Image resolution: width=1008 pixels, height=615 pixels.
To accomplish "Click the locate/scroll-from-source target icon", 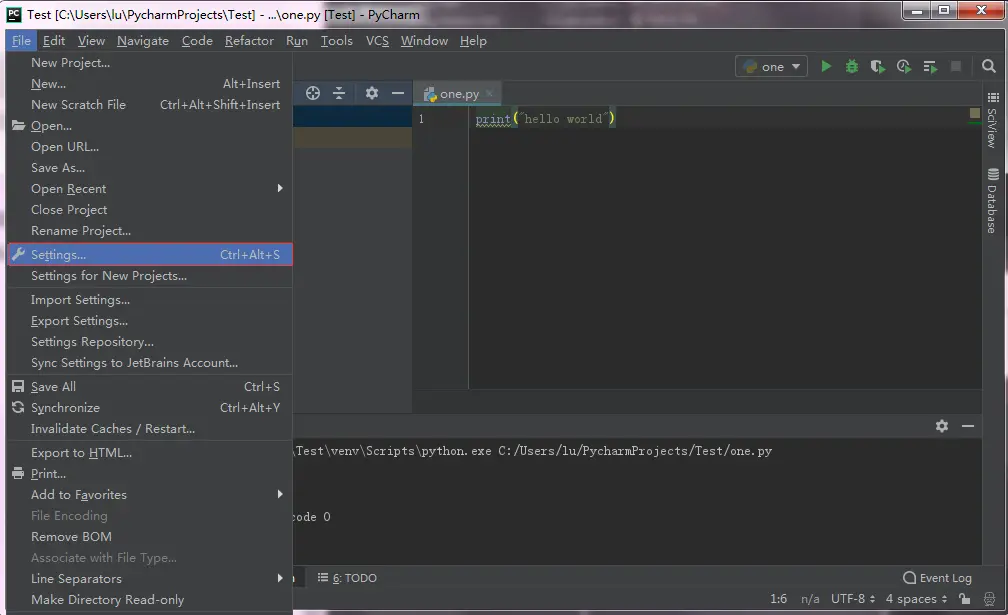I will click(x=313, y=93).
